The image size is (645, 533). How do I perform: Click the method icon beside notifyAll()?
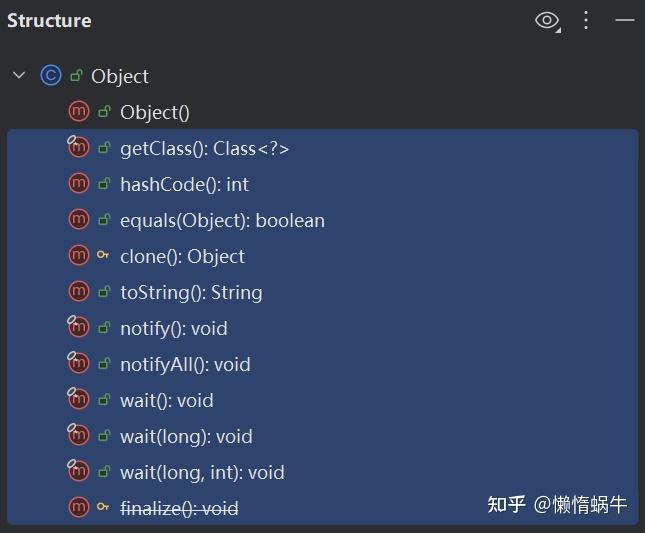click(x=79, y=364)
